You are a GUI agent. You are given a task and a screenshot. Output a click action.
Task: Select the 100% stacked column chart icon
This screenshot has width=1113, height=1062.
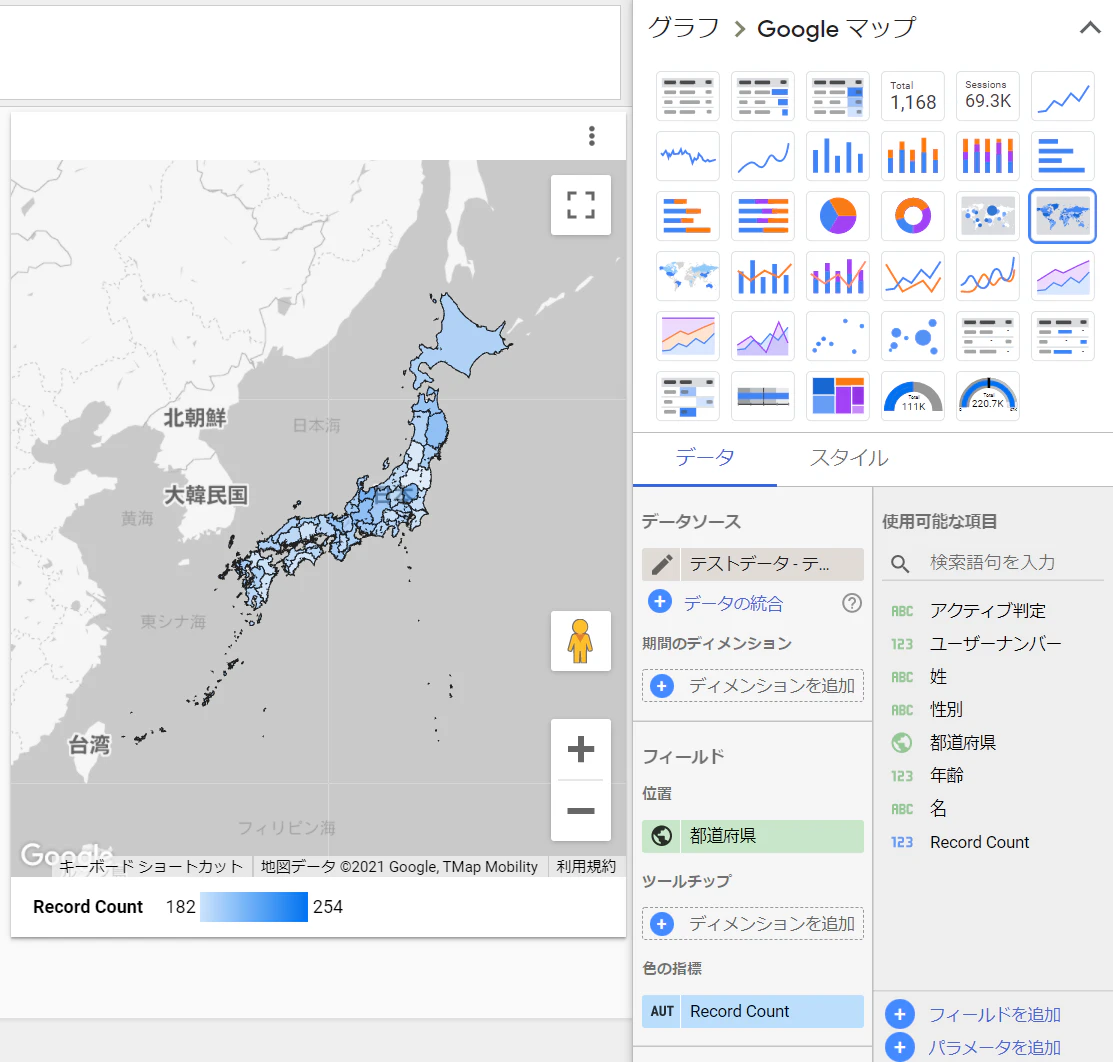987,155
